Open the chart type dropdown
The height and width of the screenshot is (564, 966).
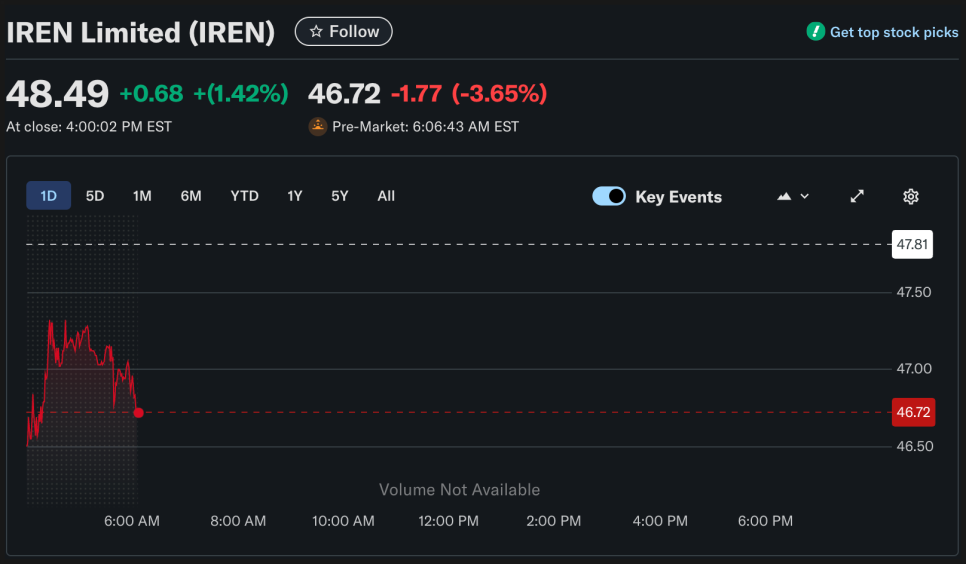pos(793,196)
